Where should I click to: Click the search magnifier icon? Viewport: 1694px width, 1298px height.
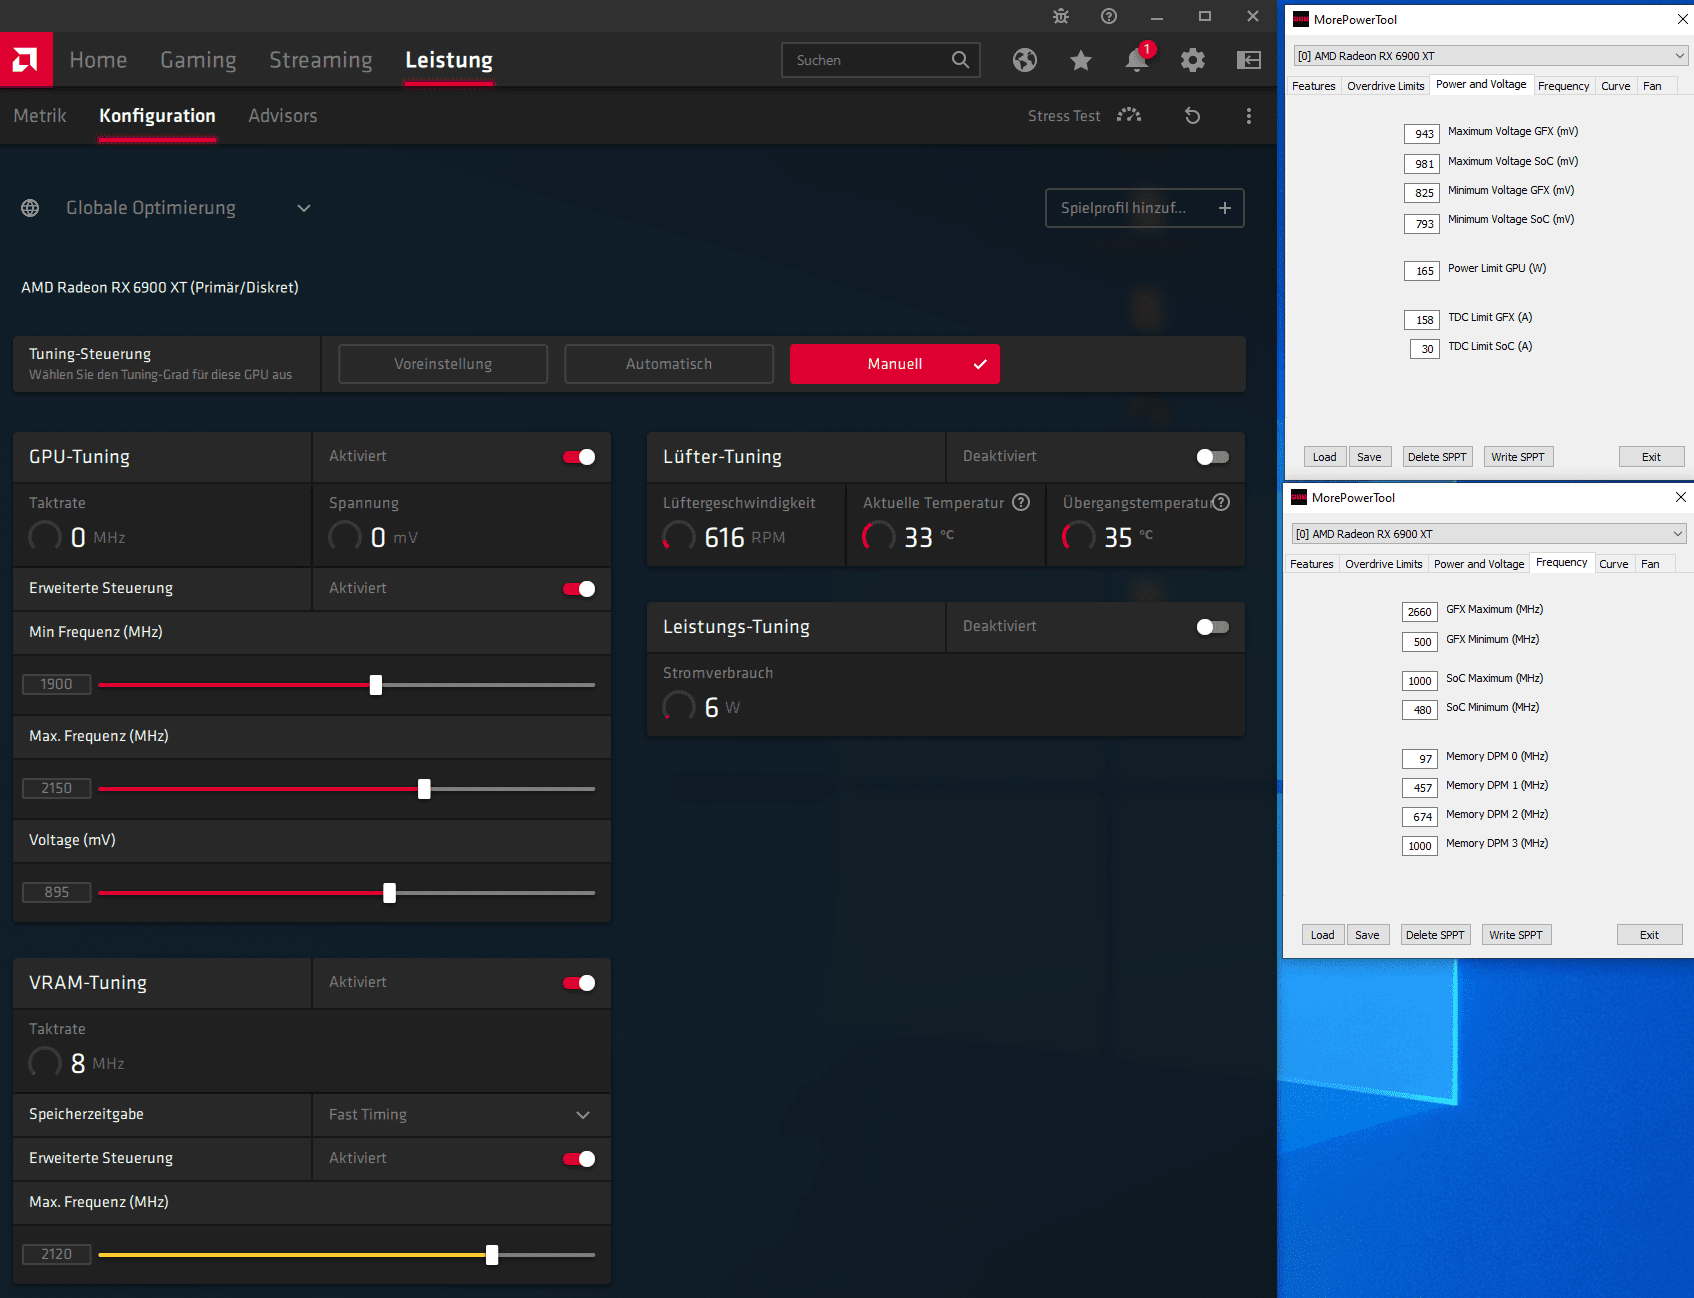click(960, 60)
